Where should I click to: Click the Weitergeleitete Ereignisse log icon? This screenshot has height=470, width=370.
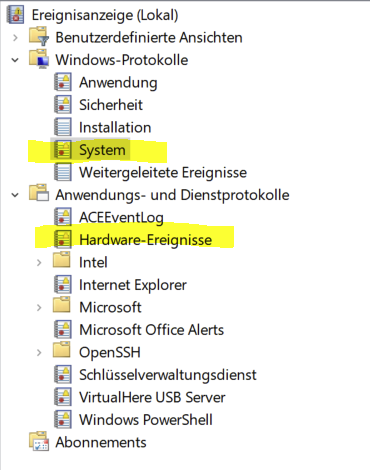coord(63,172)
